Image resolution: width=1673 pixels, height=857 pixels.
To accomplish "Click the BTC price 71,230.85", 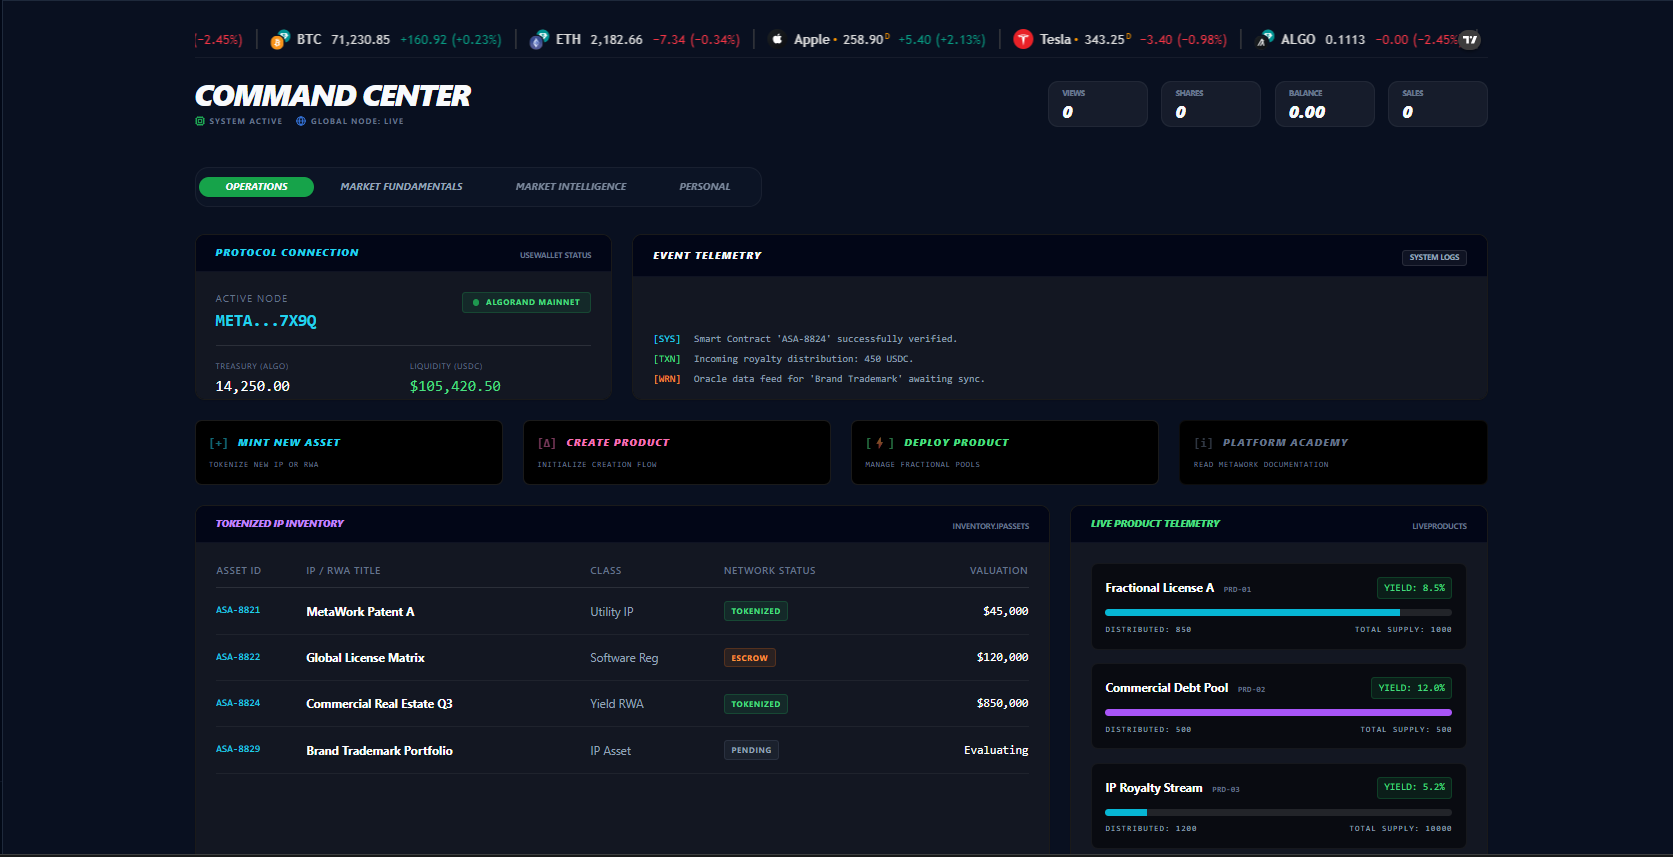I will (x=361, y=40).
